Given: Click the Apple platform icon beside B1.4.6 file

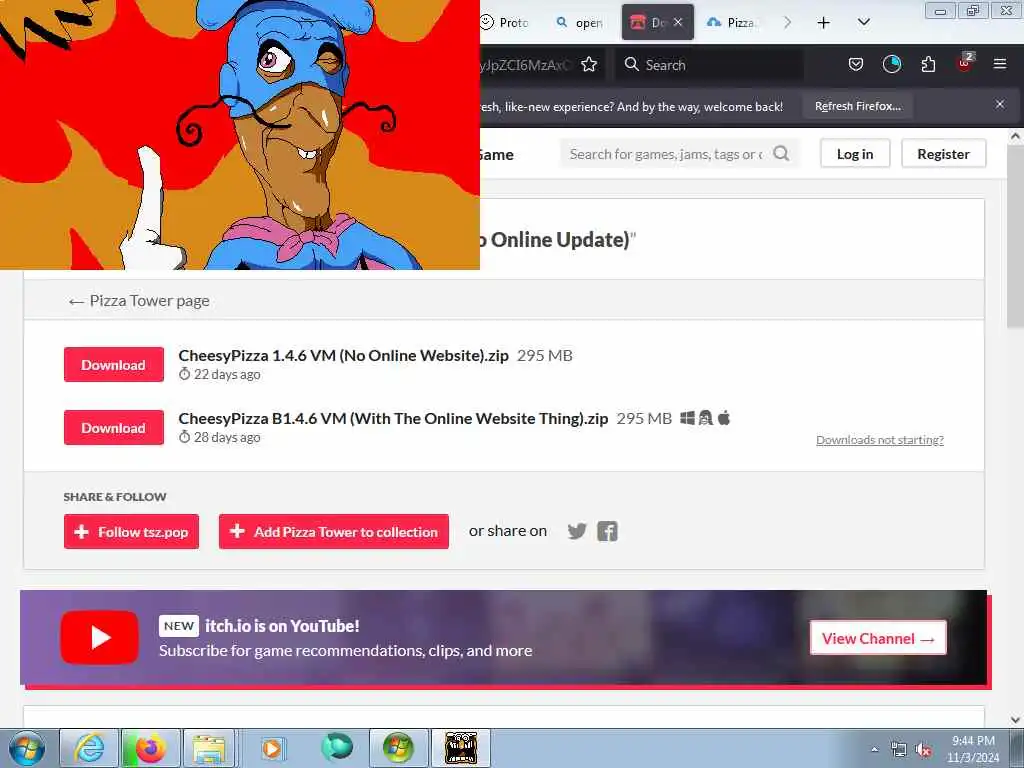Looking at the screenshot, I should point(724,417).
